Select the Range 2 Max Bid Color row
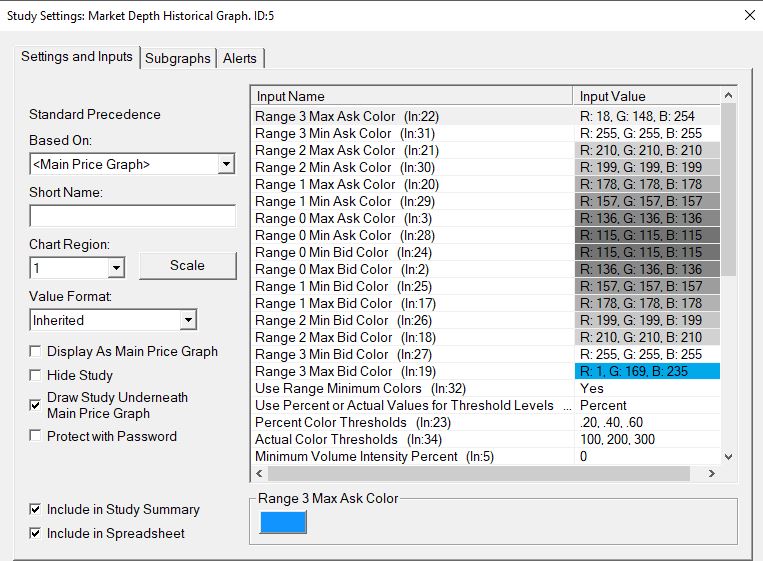This screenshot has height=561, width=763. [x=486, y=337]
